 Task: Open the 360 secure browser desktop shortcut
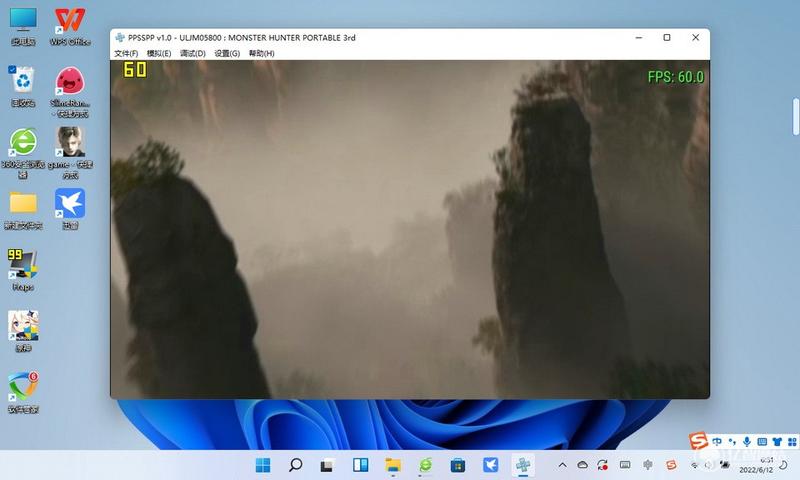[23, 153]
